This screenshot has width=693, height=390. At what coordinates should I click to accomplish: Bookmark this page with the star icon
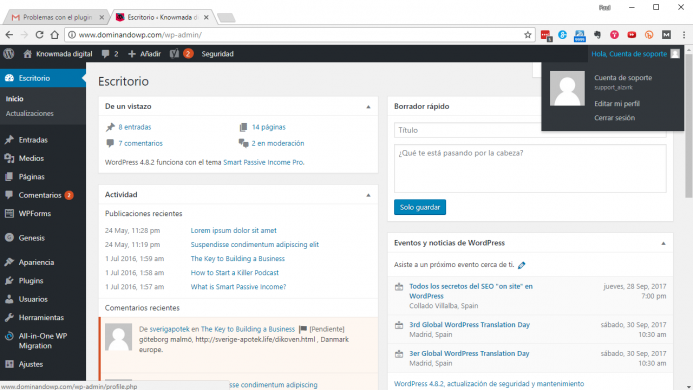point(527,35)
